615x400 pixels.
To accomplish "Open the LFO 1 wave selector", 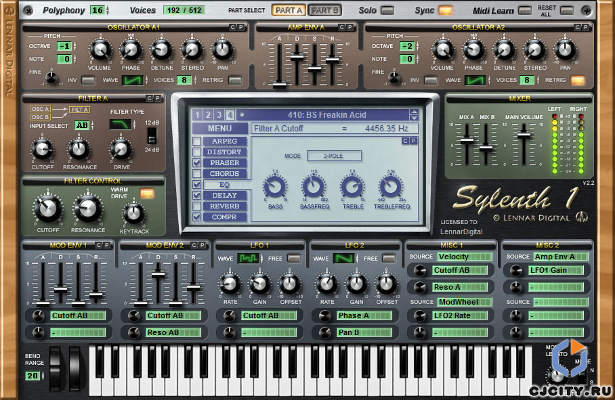I will [x=248, y=258].
